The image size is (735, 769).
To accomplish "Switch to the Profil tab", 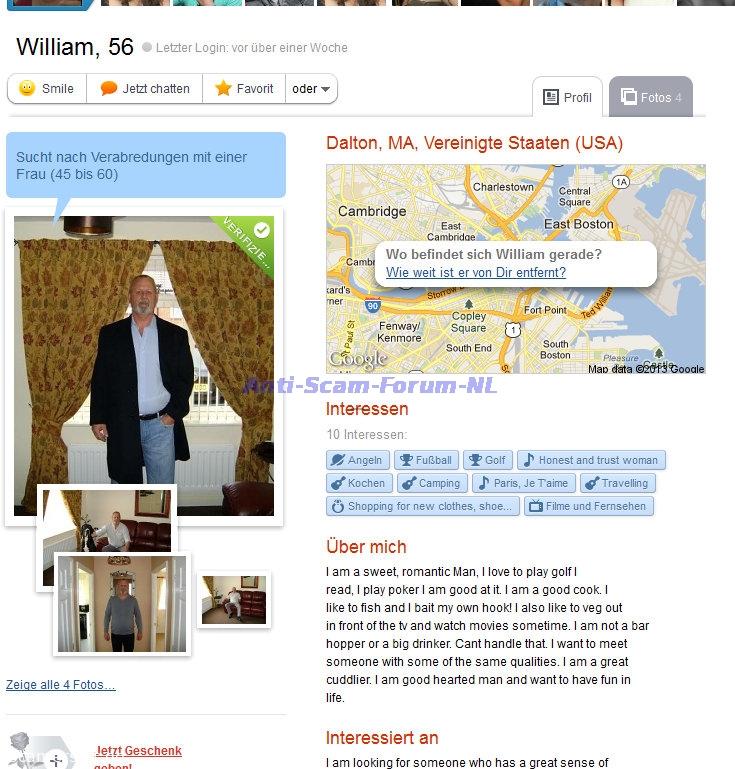I will click(567, 97).
